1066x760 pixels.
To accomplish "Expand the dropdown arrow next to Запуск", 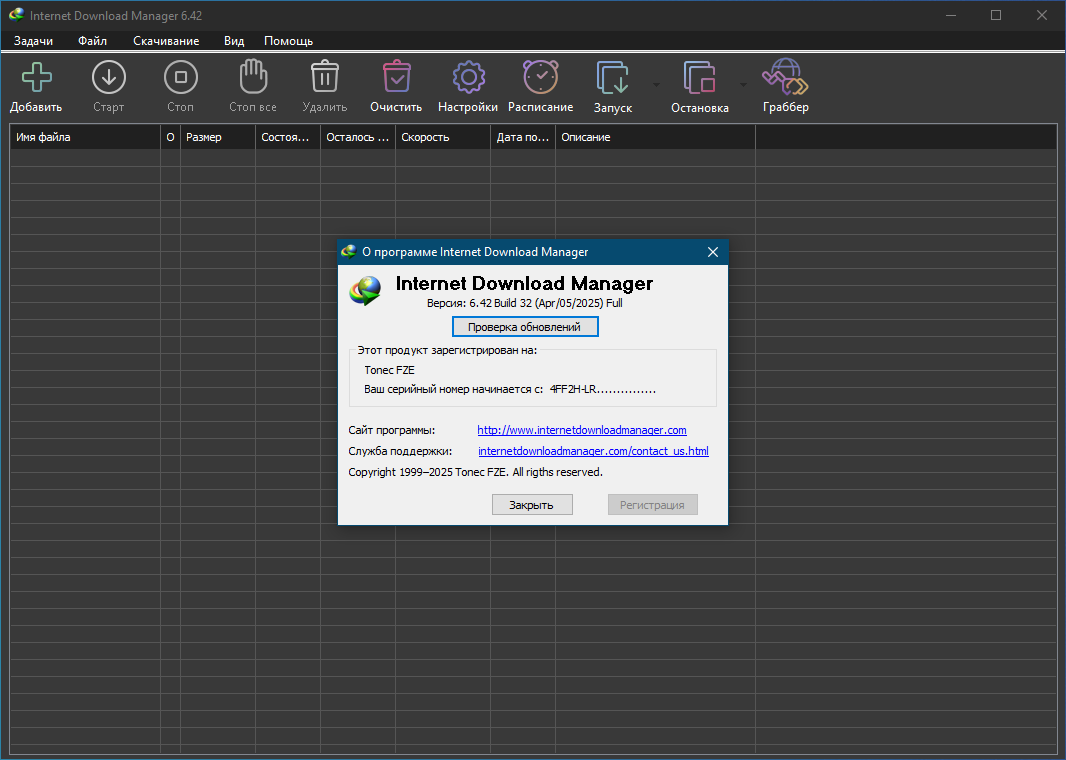I will coord(656,85).
